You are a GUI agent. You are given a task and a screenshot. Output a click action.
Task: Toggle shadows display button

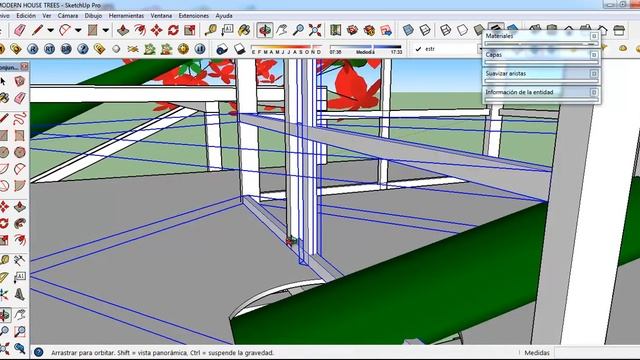(222, 49)
